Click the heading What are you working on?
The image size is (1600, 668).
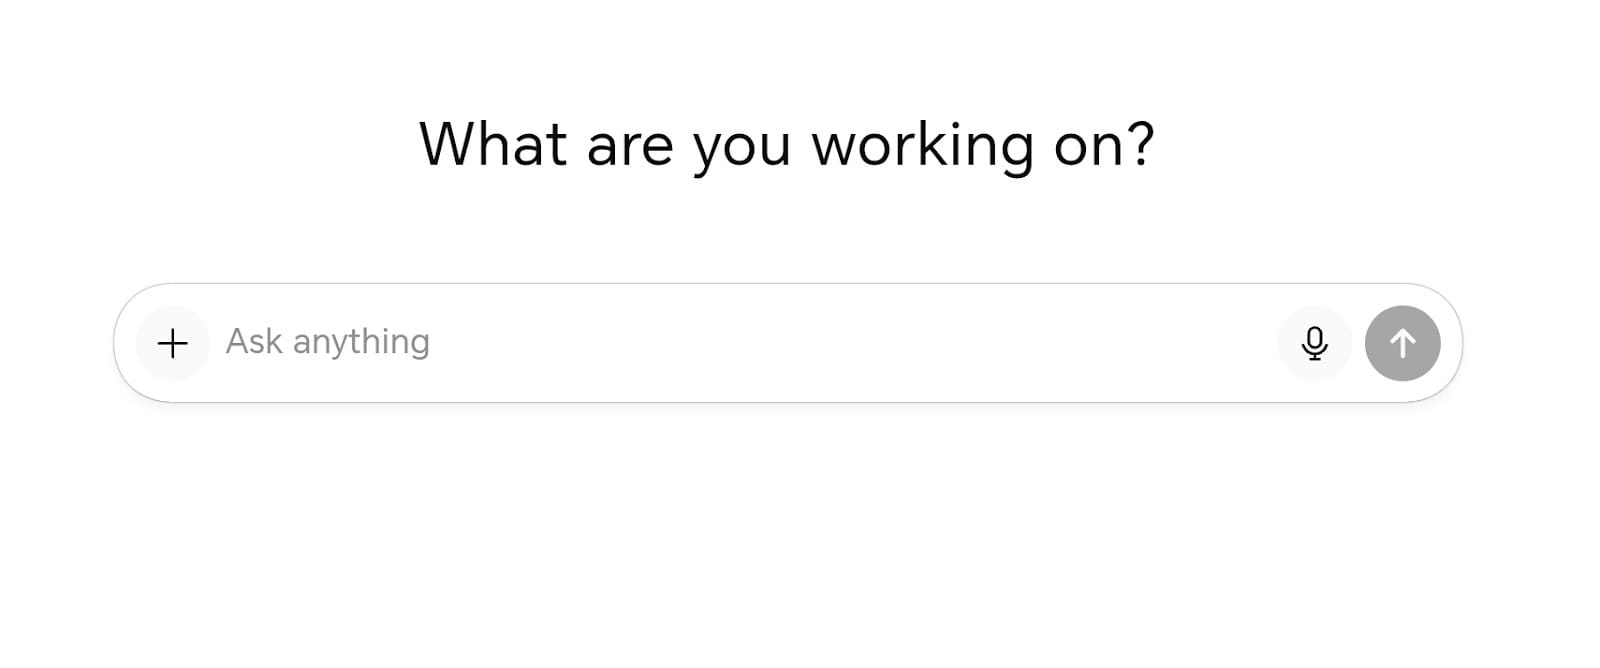tap(786, 144)
